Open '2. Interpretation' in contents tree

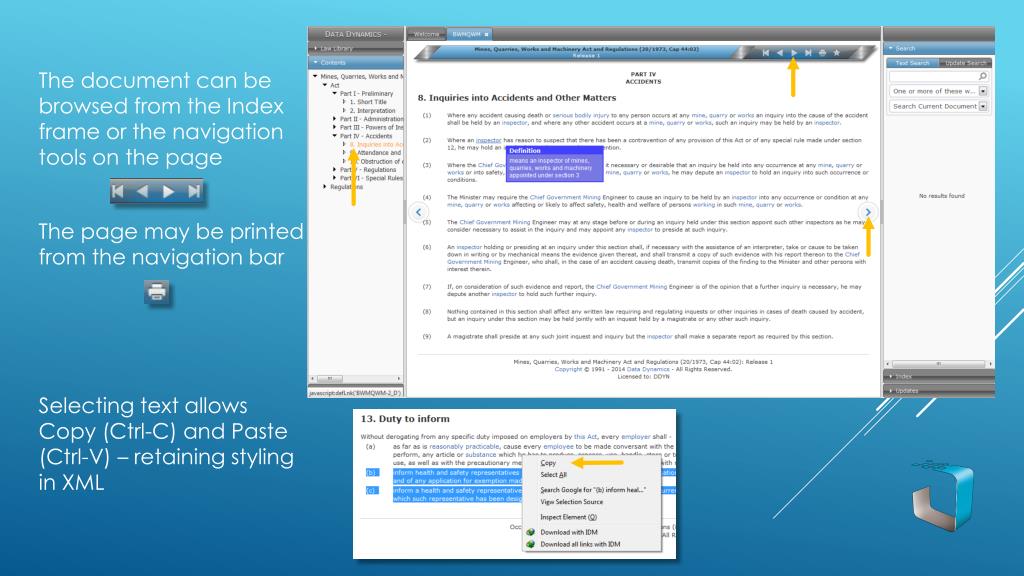point(372,111)
